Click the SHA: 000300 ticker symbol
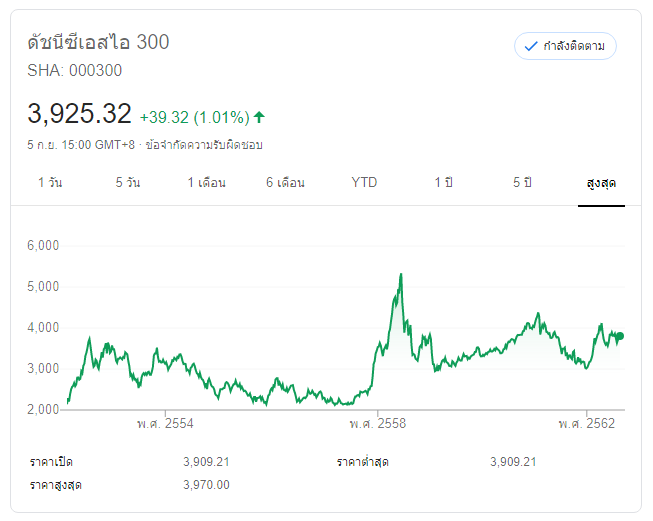 [x=76, y=71]
